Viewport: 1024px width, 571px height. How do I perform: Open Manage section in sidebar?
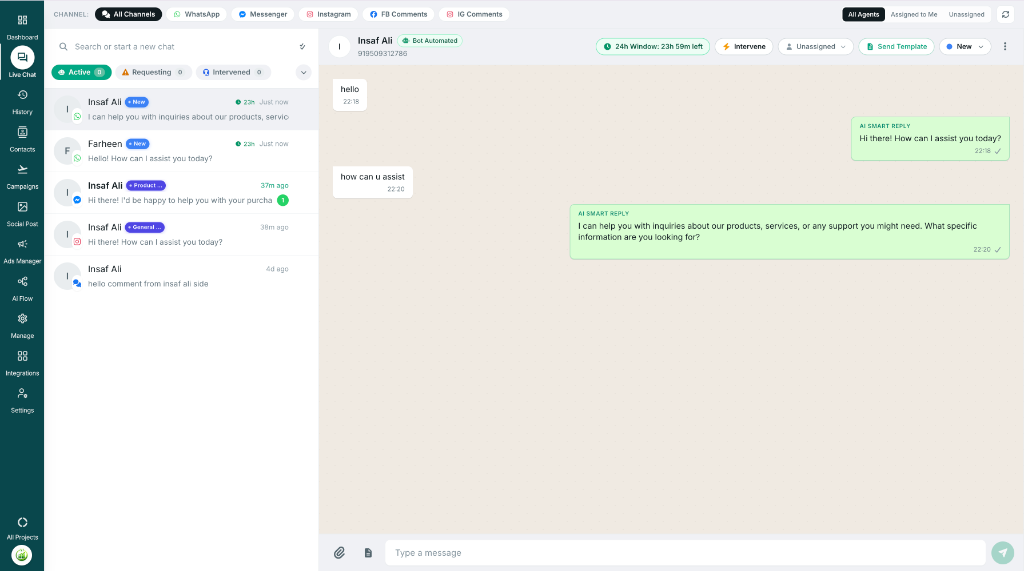click(22, 325)
